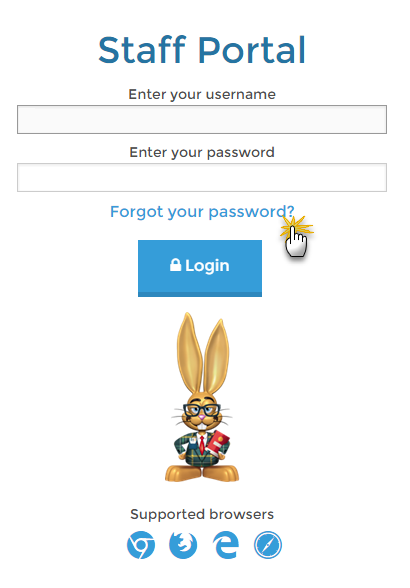Viewport: 410px width, 588px height.
Task: Open the Forgot your password link
Action: (x=202, y=212)
